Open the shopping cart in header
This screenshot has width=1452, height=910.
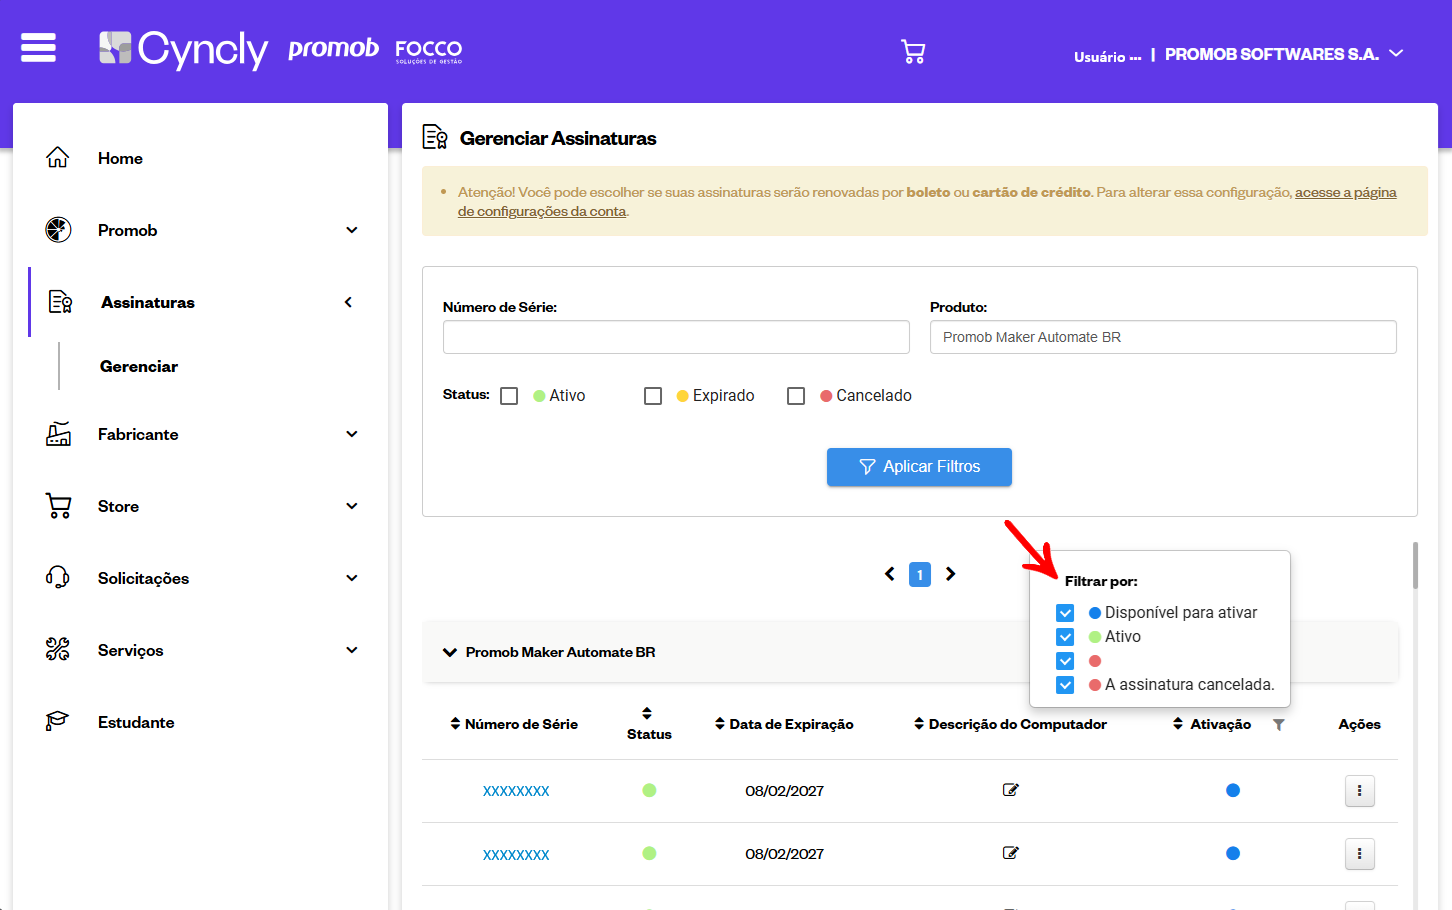913,52
